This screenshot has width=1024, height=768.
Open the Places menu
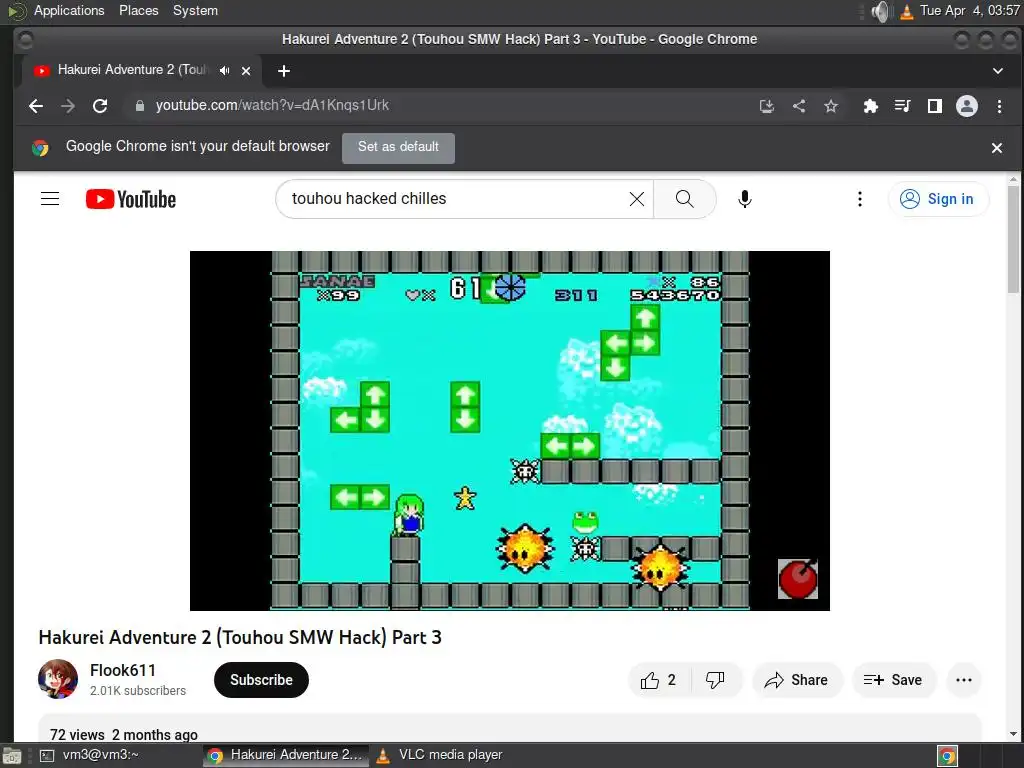[x=138, y=10]
